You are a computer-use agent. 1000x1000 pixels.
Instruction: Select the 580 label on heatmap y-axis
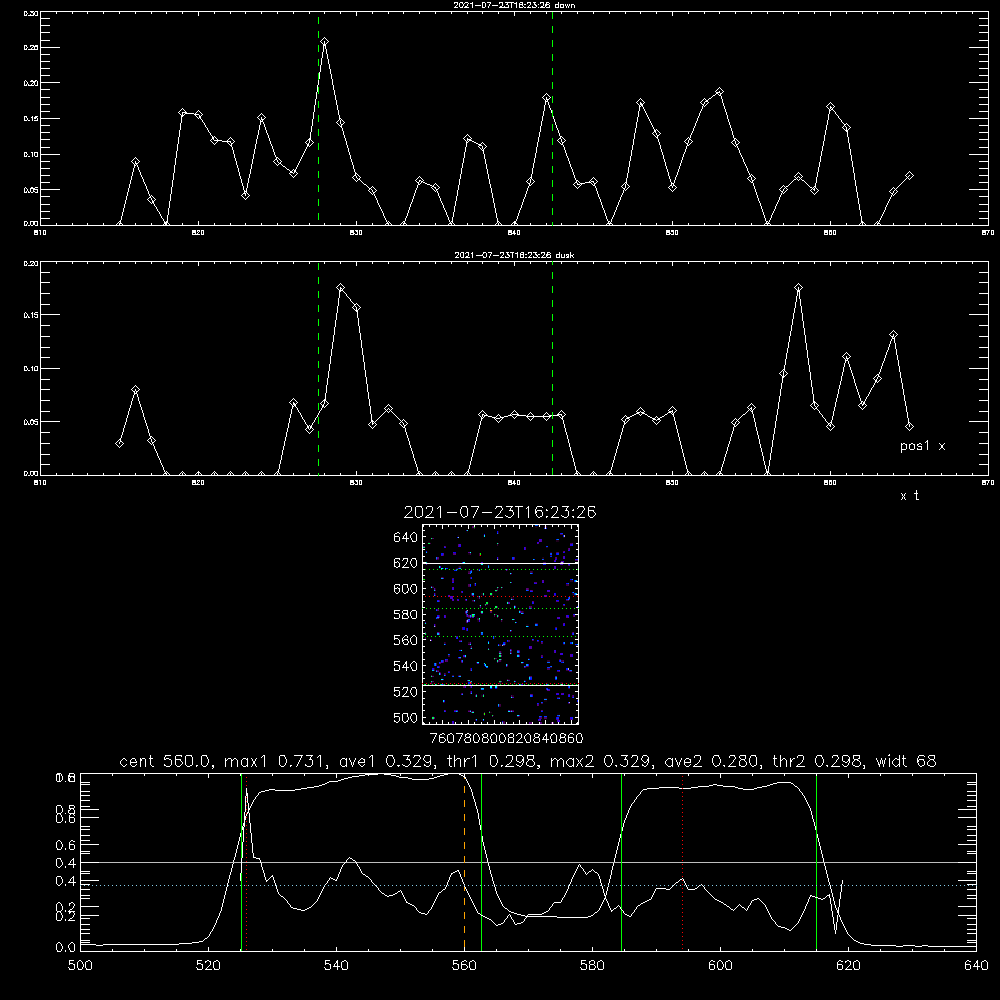coord(405,615)
